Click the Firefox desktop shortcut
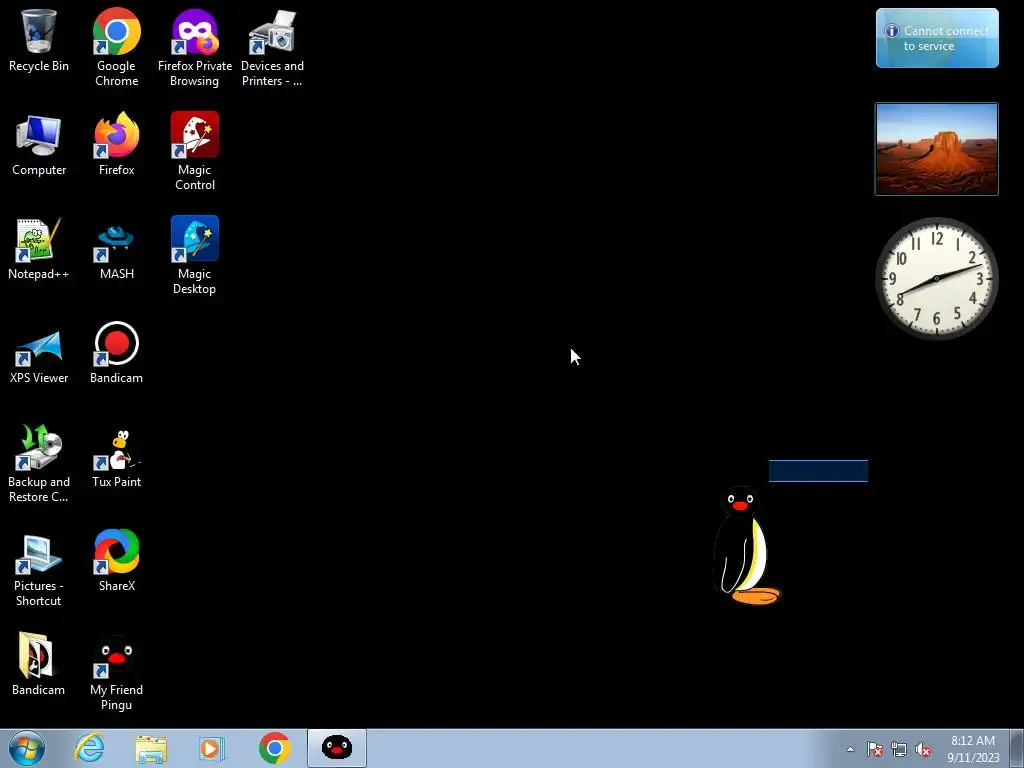The image size is (1024, 768). tap(116, 144)
